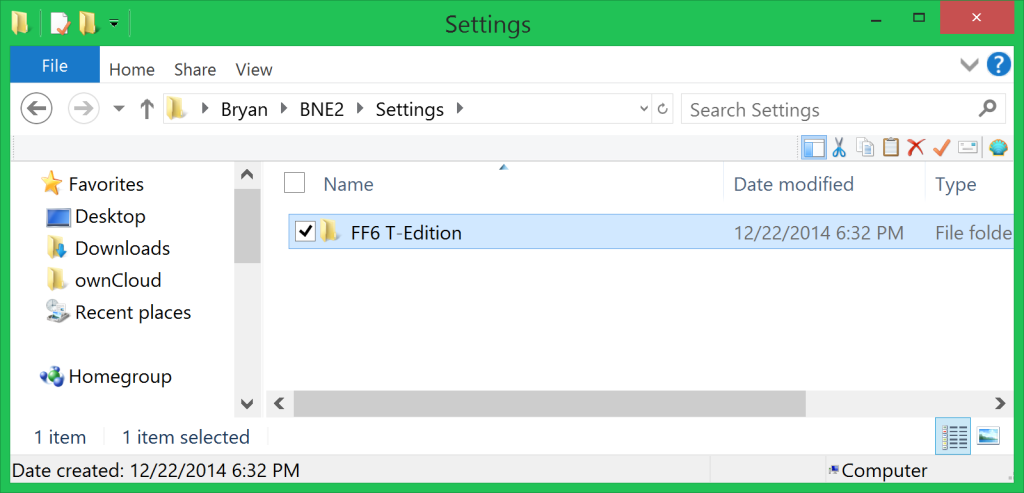This screenshot has width=1024, height=493.
Task: Click the clipboard Paste icon
Action: pyautogui.click(x=890, y=148)
